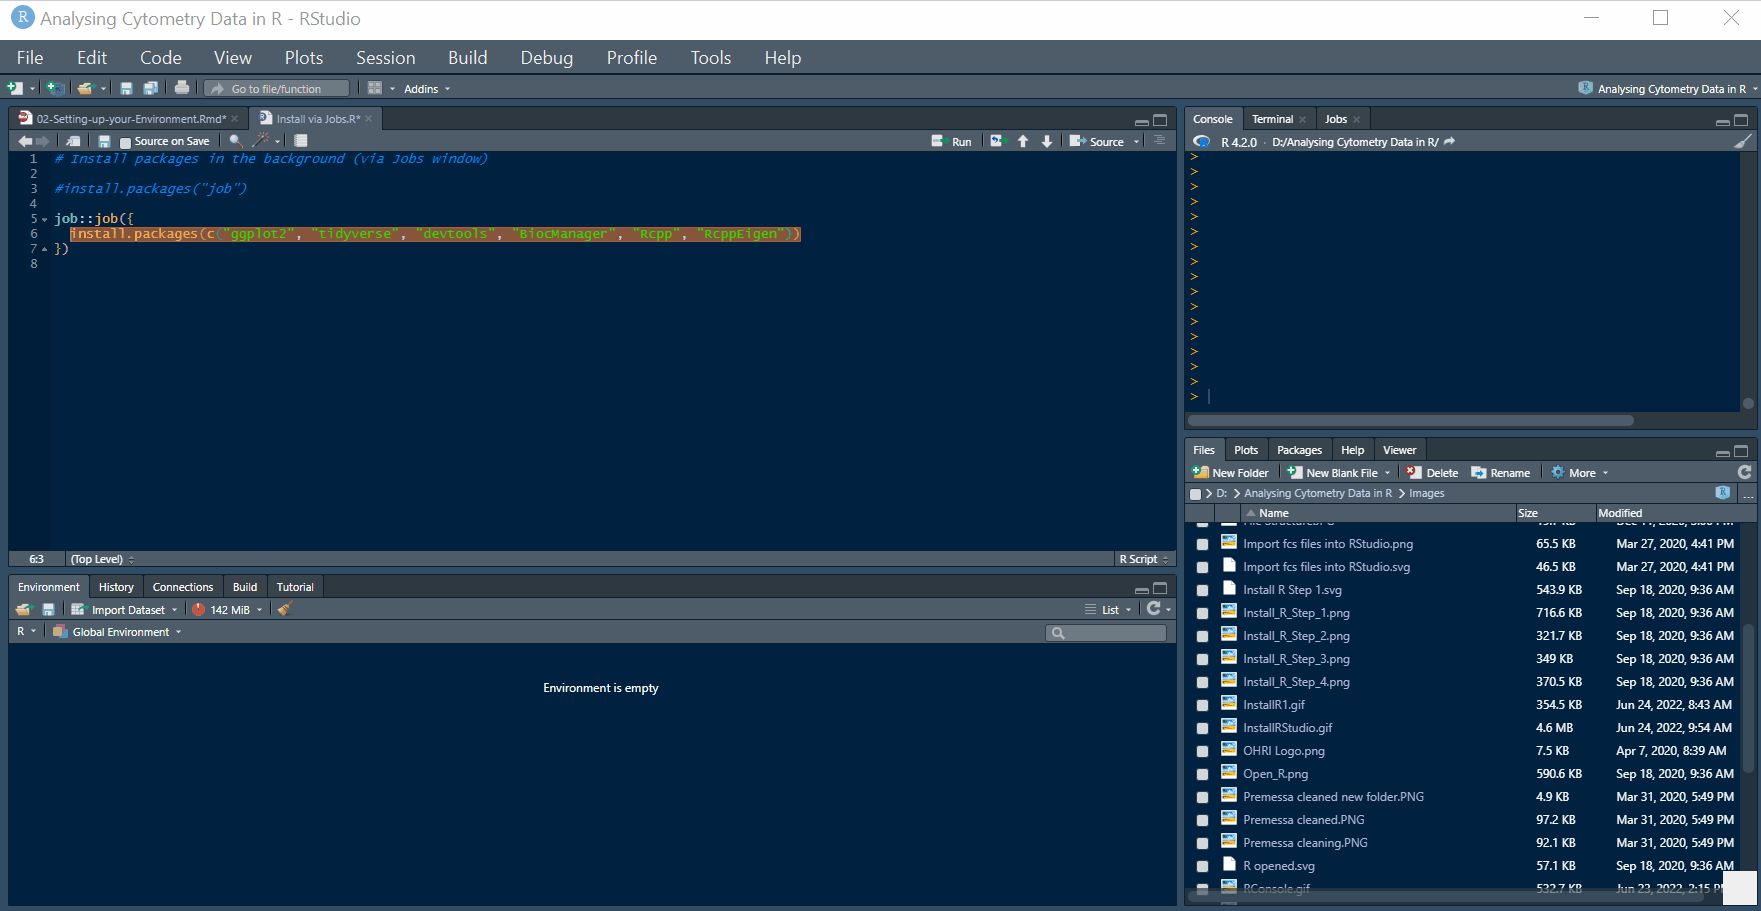Maximize the Console pane
The height and width of the screenshot is (911, 1761).
coord(1741,120)
